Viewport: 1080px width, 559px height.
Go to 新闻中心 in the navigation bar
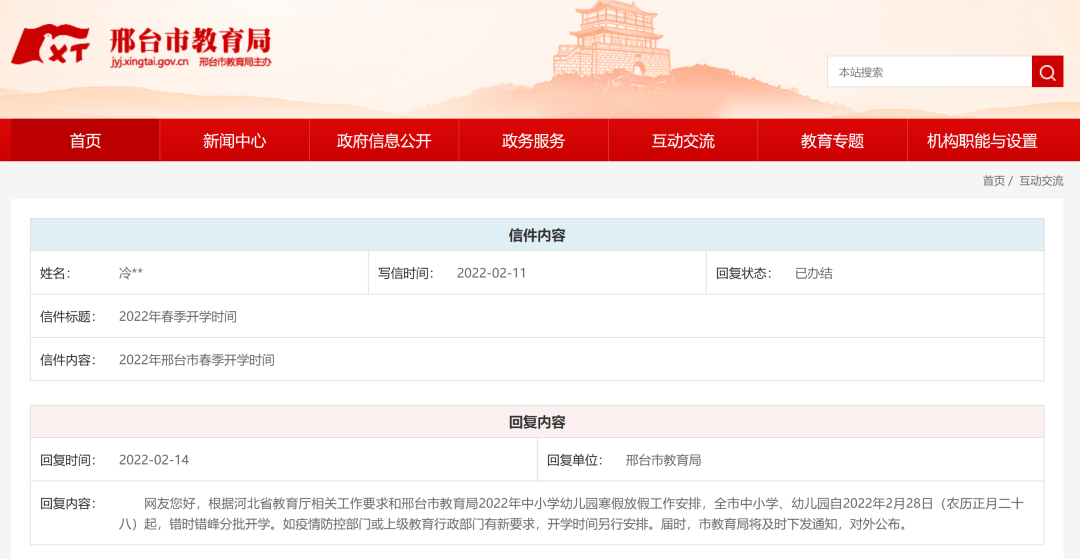point(234,141)
